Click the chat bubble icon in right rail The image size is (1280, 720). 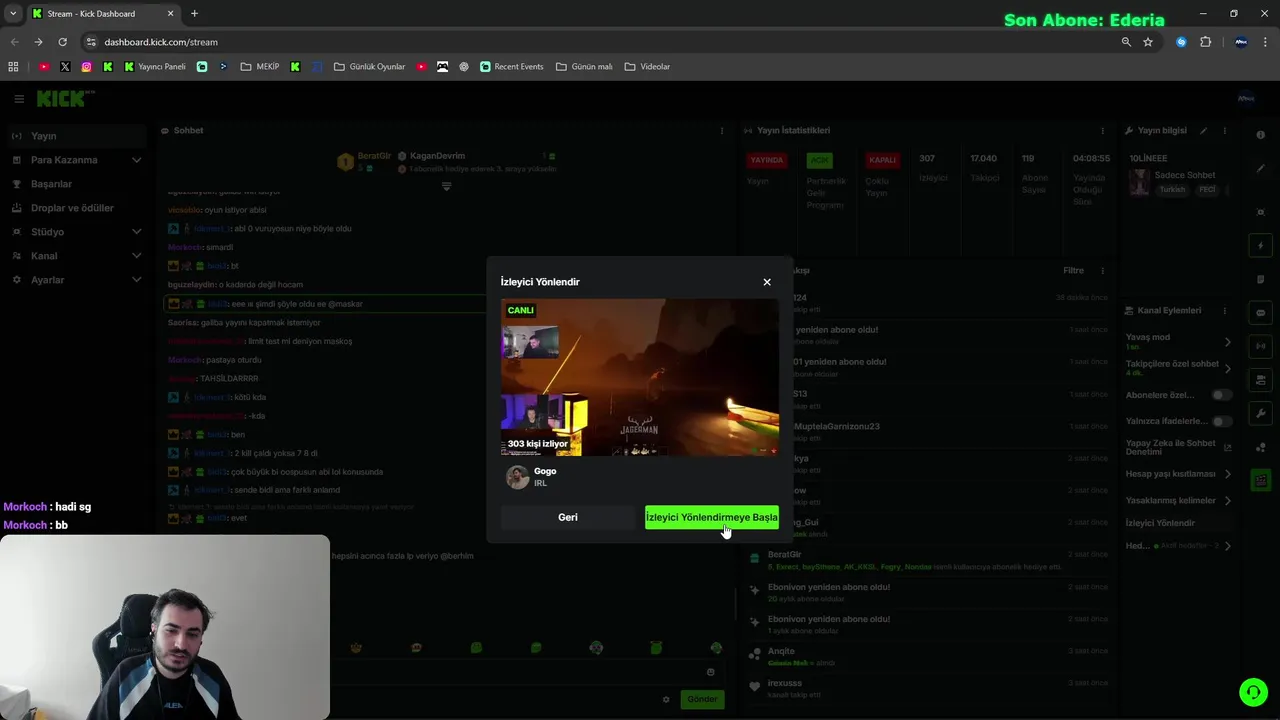[x=1260, y=313]
